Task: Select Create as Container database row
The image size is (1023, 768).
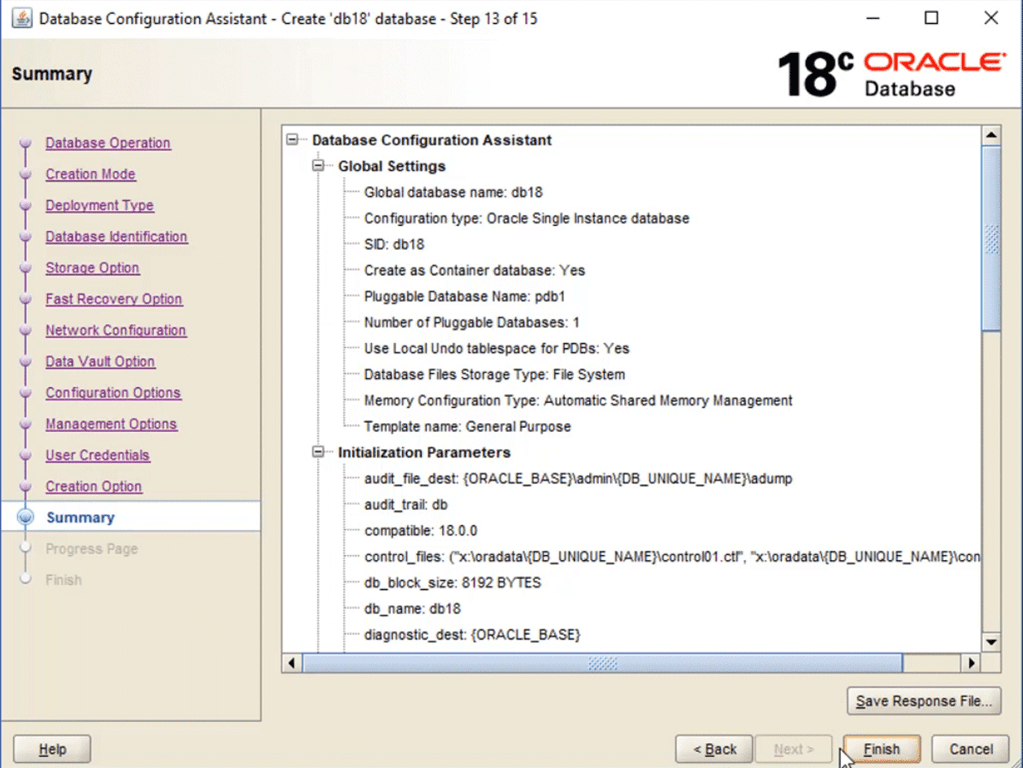Action: (x=474, y=271)
